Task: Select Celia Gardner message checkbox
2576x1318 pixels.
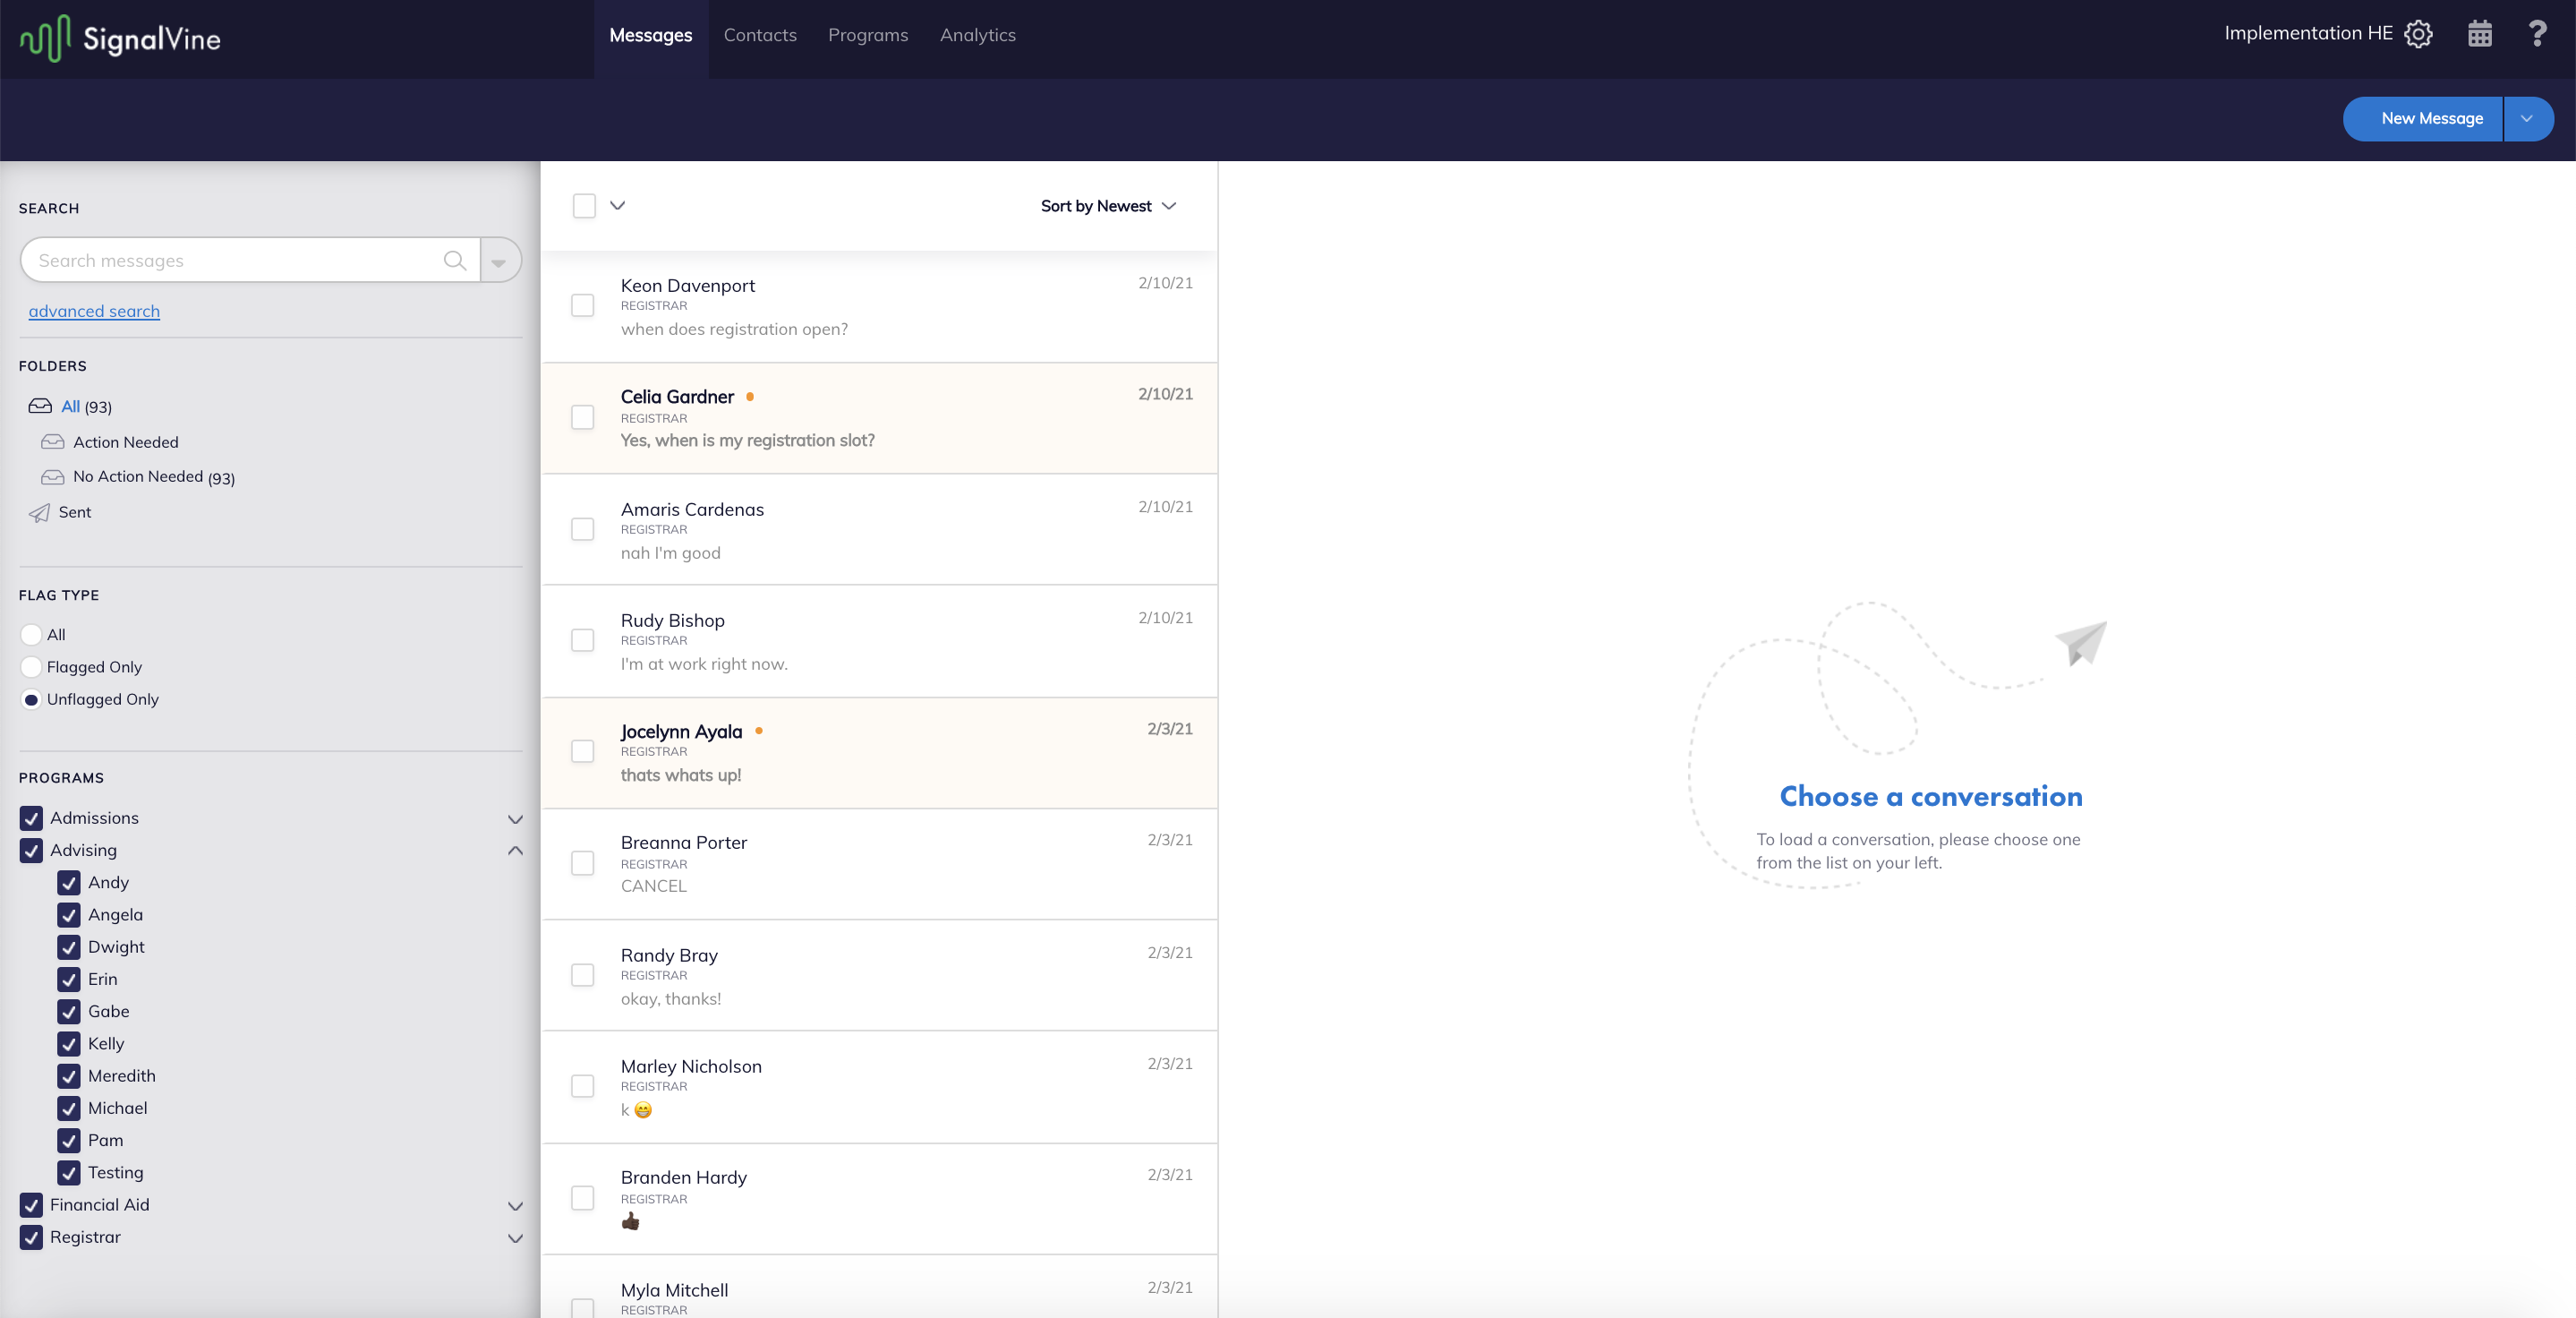Action: pyautogui.click(x=582, y=417)
